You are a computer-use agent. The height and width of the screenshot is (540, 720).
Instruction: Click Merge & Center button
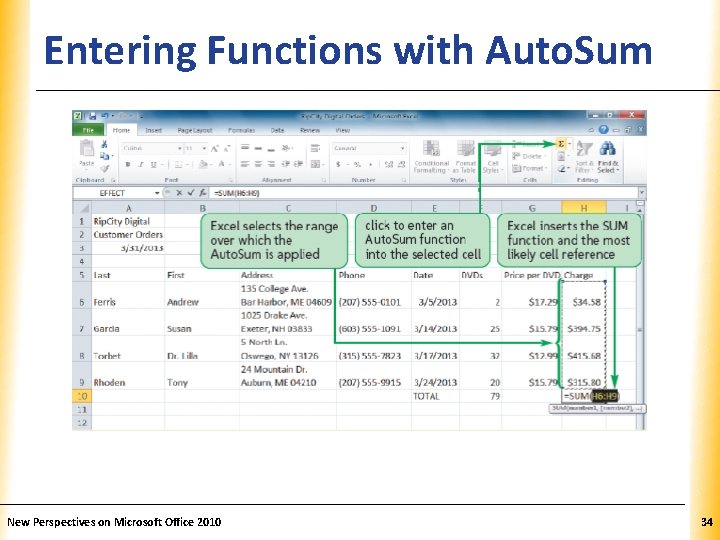[315, 164]
